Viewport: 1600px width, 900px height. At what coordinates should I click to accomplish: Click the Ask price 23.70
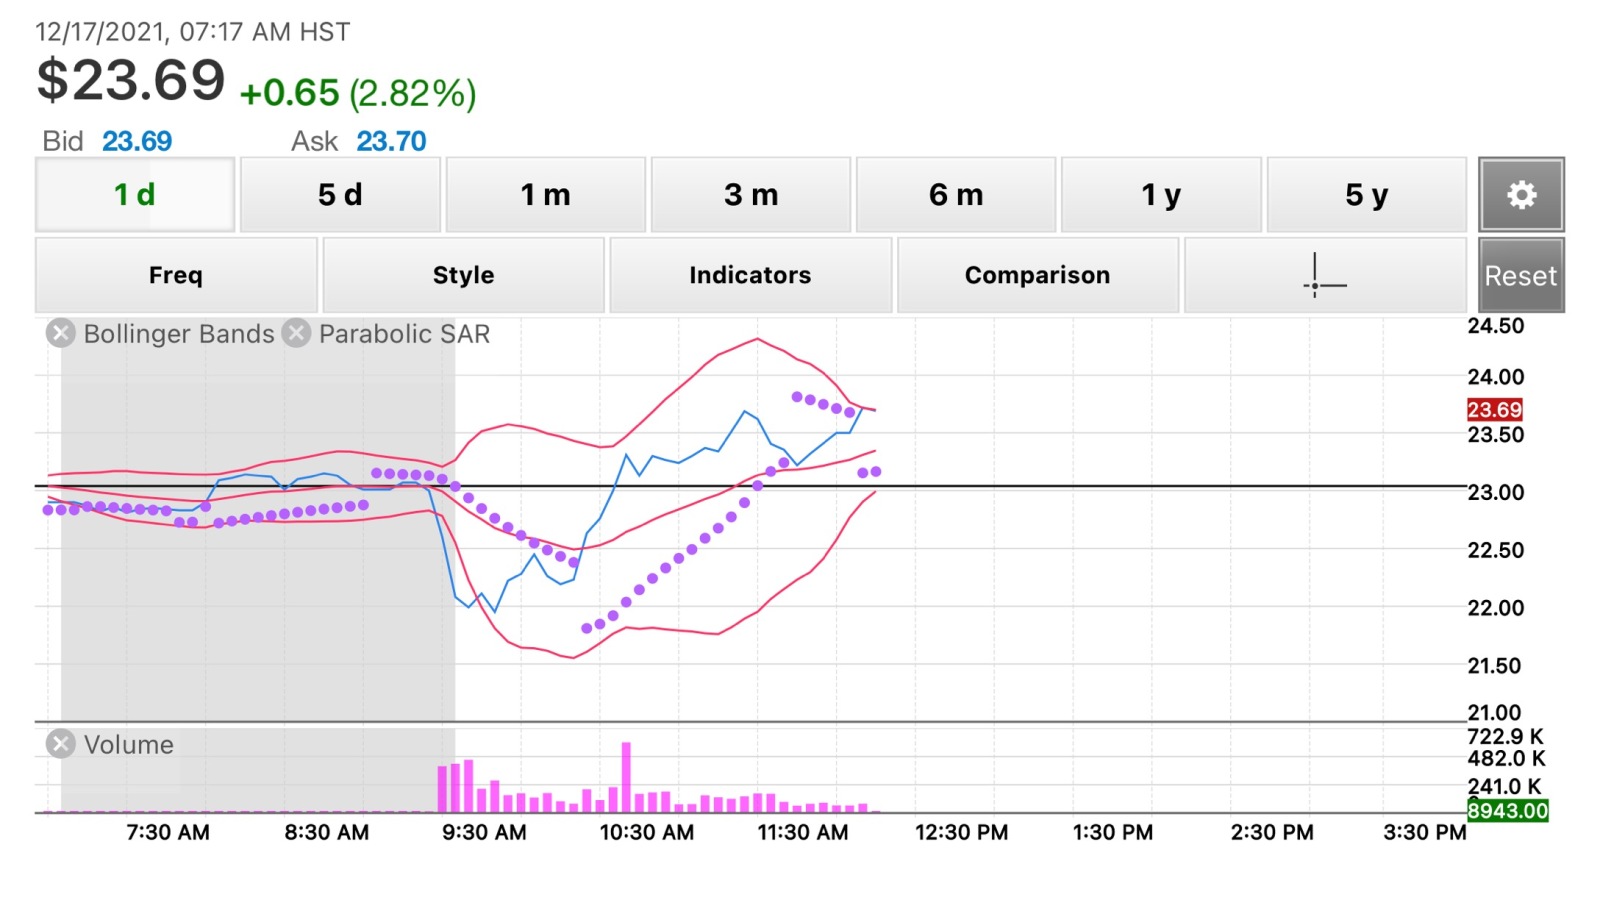[392, 141]
